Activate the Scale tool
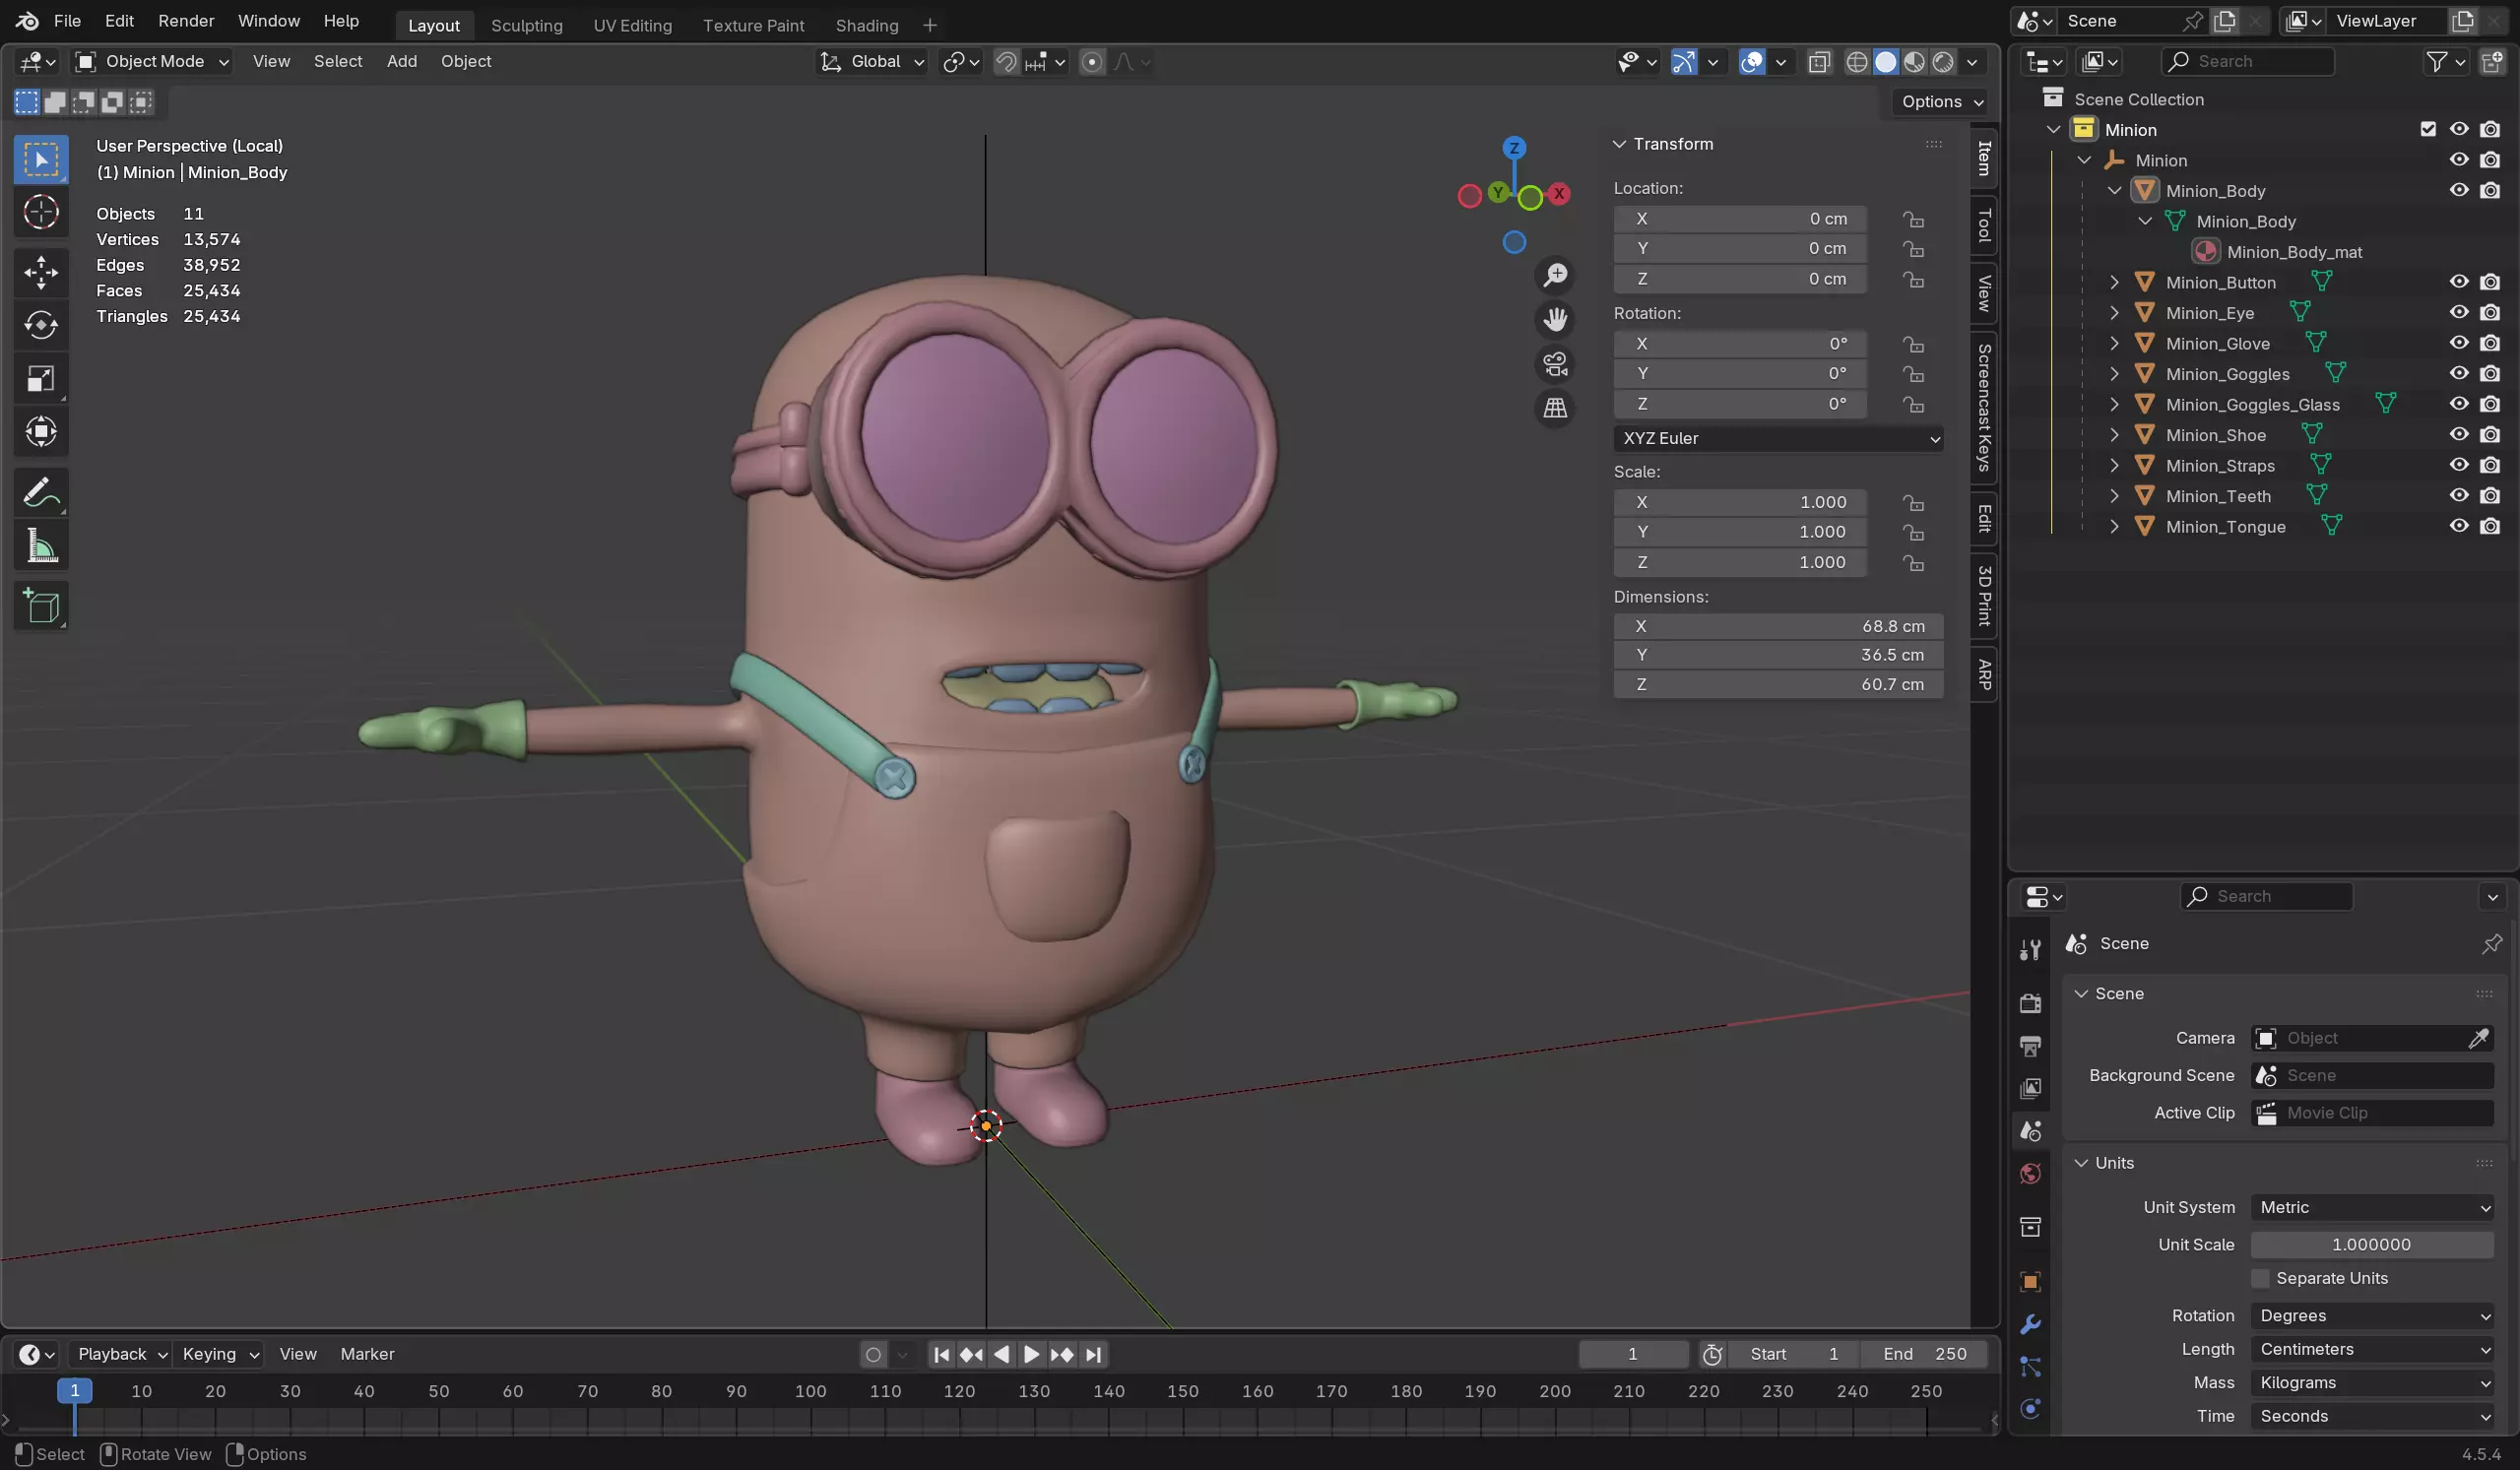This screenshot has height=1470, width=2520. pyautogui.click(x=41, y=379)
